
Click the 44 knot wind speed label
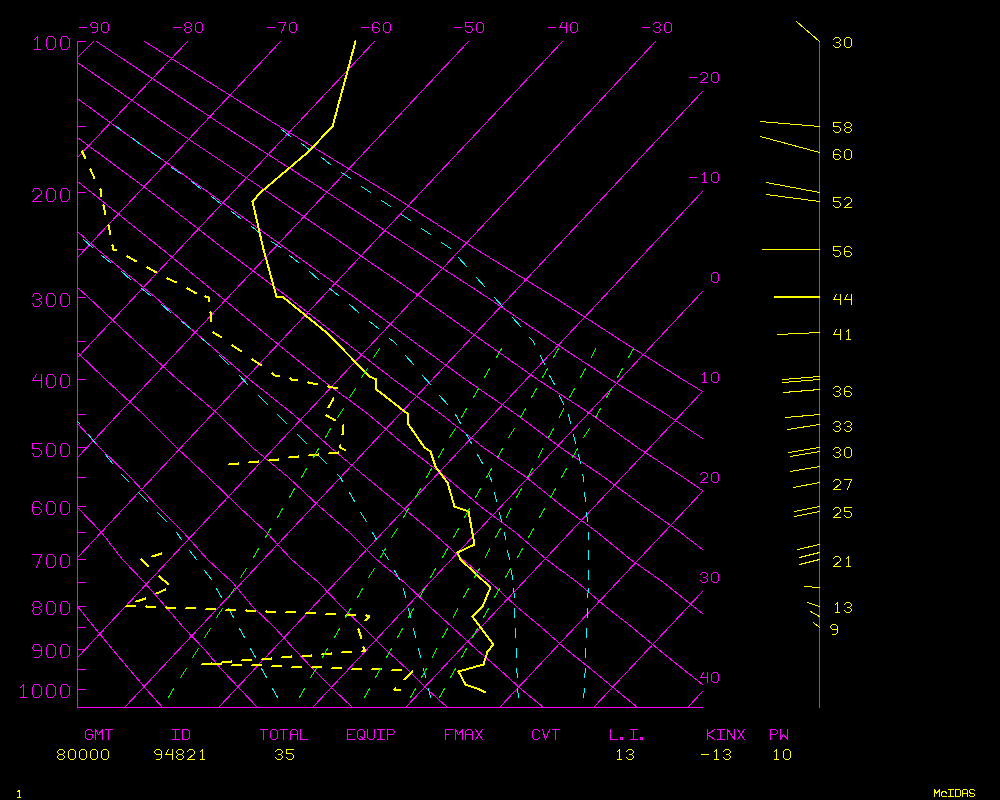pos(842,299)
